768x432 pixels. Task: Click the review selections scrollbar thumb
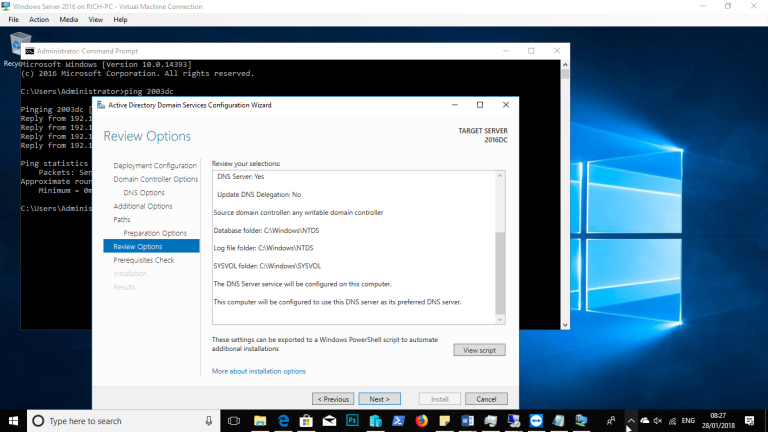(x=500, y=272)
